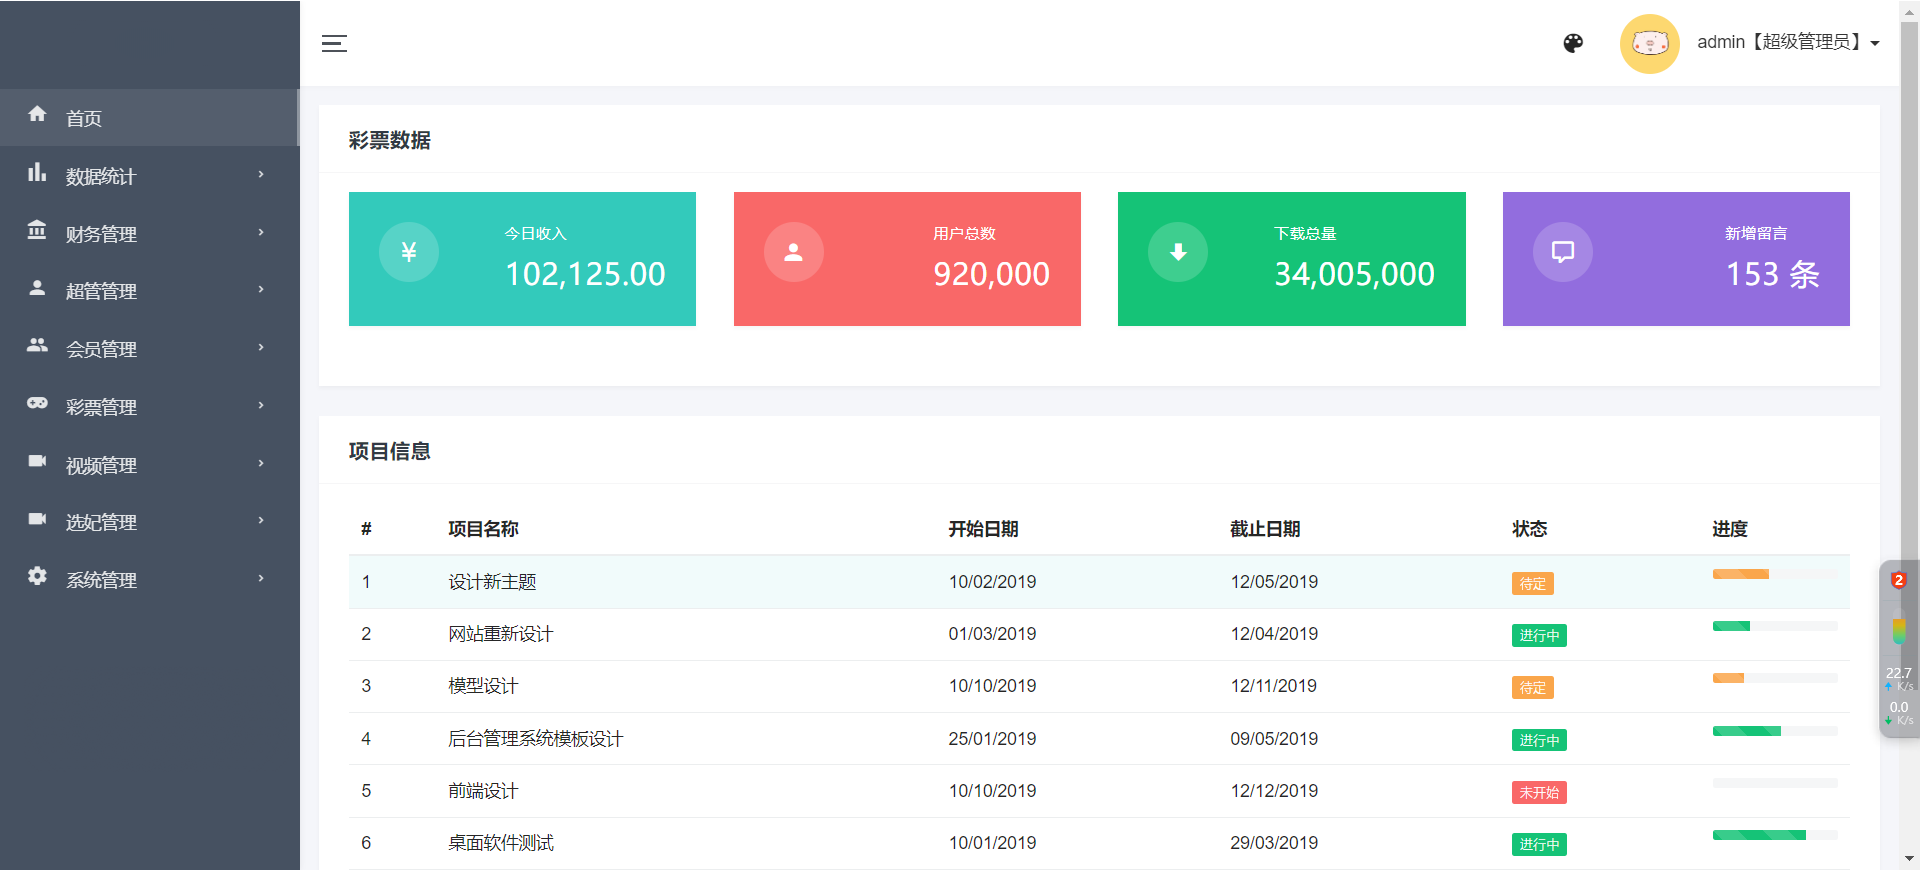Screen dimensions: 1920x870
Task: Open the theme color palette icon
Action: [1573, 43]
